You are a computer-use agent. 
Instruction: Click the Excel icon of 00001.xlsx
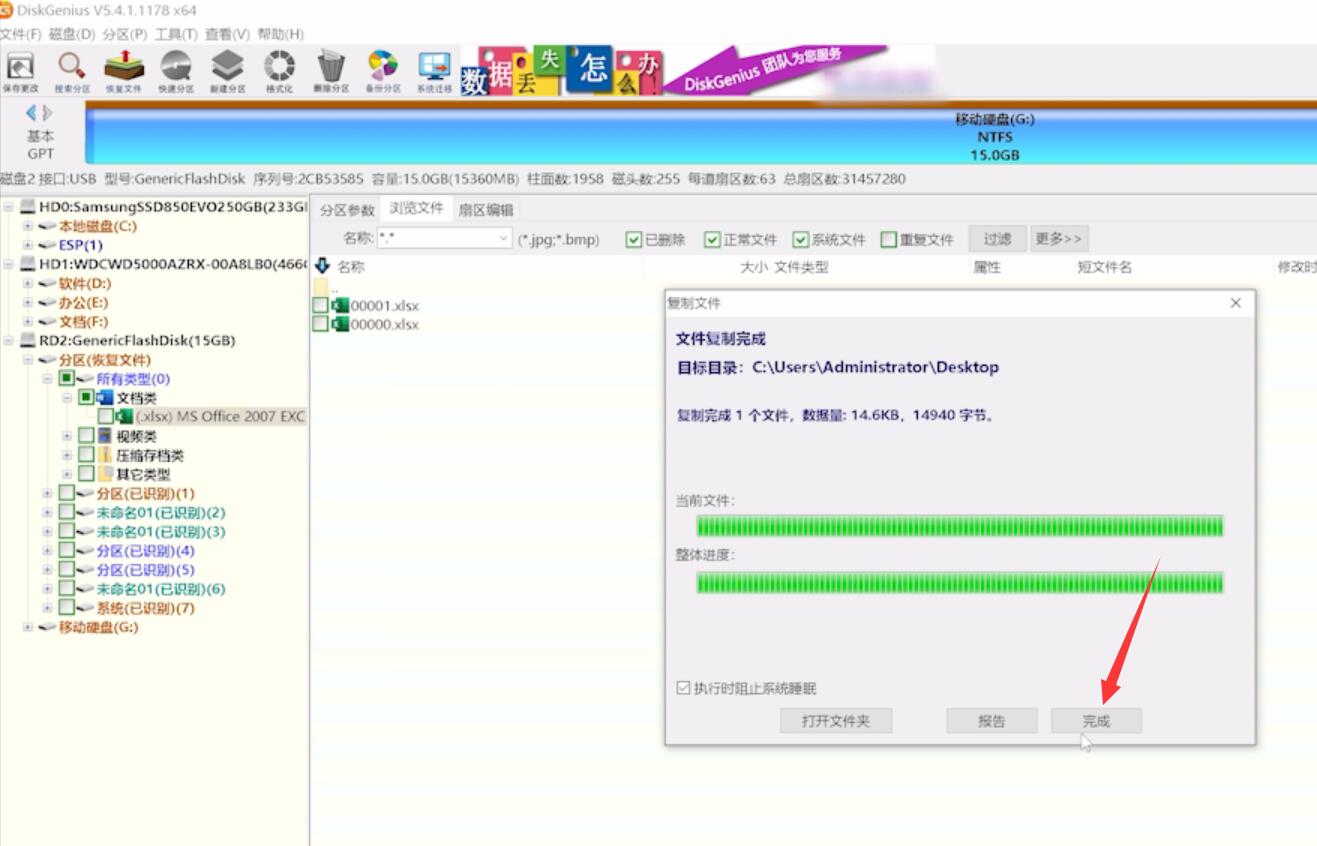point(340,305)
